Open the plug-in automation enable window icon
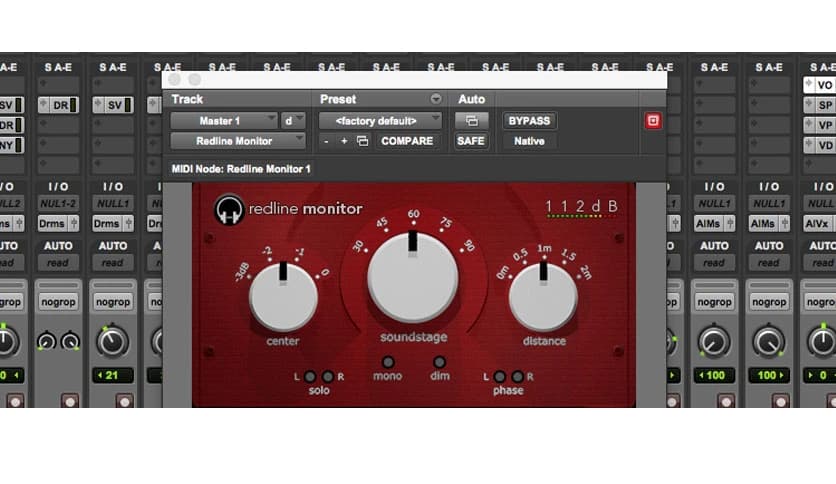The width and height of the screenshot is (836, 484). click(472, 121)
